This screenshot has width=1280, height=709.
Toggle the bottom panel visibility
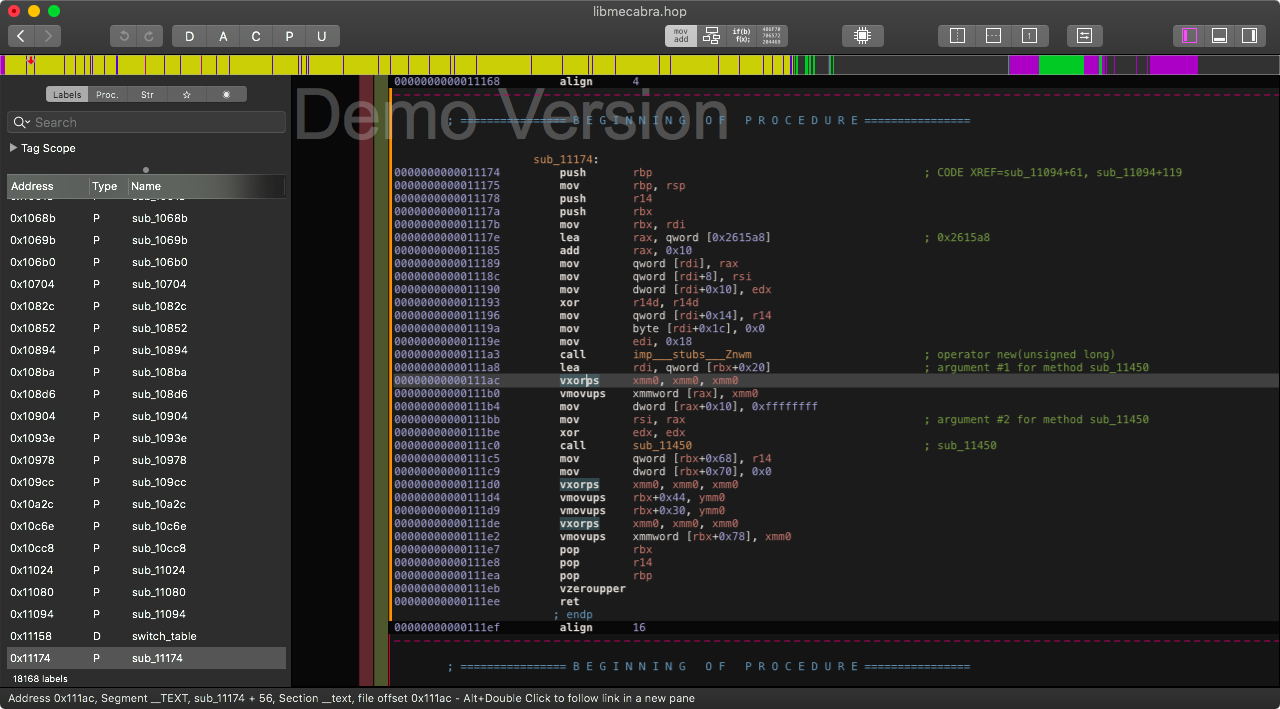pyautogui.click(x=1219, y=36)
